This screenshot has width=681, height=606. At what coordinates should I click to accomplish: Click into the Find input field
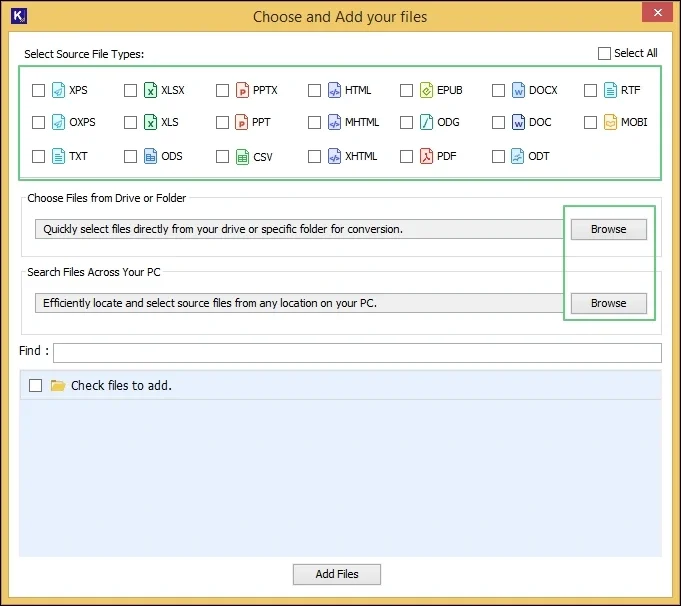pyautogui.click(x=357, y=353)
